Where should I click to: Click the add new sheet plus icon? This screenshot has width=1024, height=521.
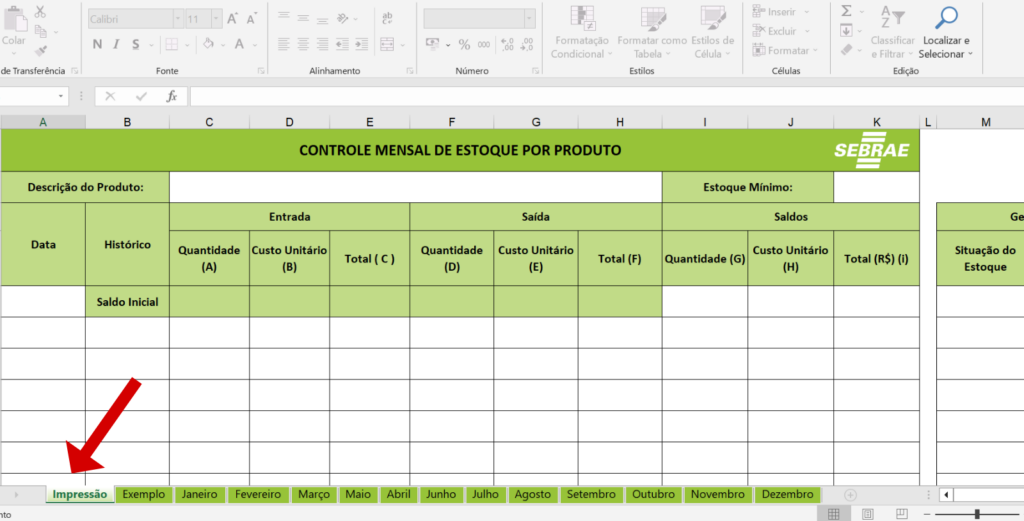tap(850, 495)
